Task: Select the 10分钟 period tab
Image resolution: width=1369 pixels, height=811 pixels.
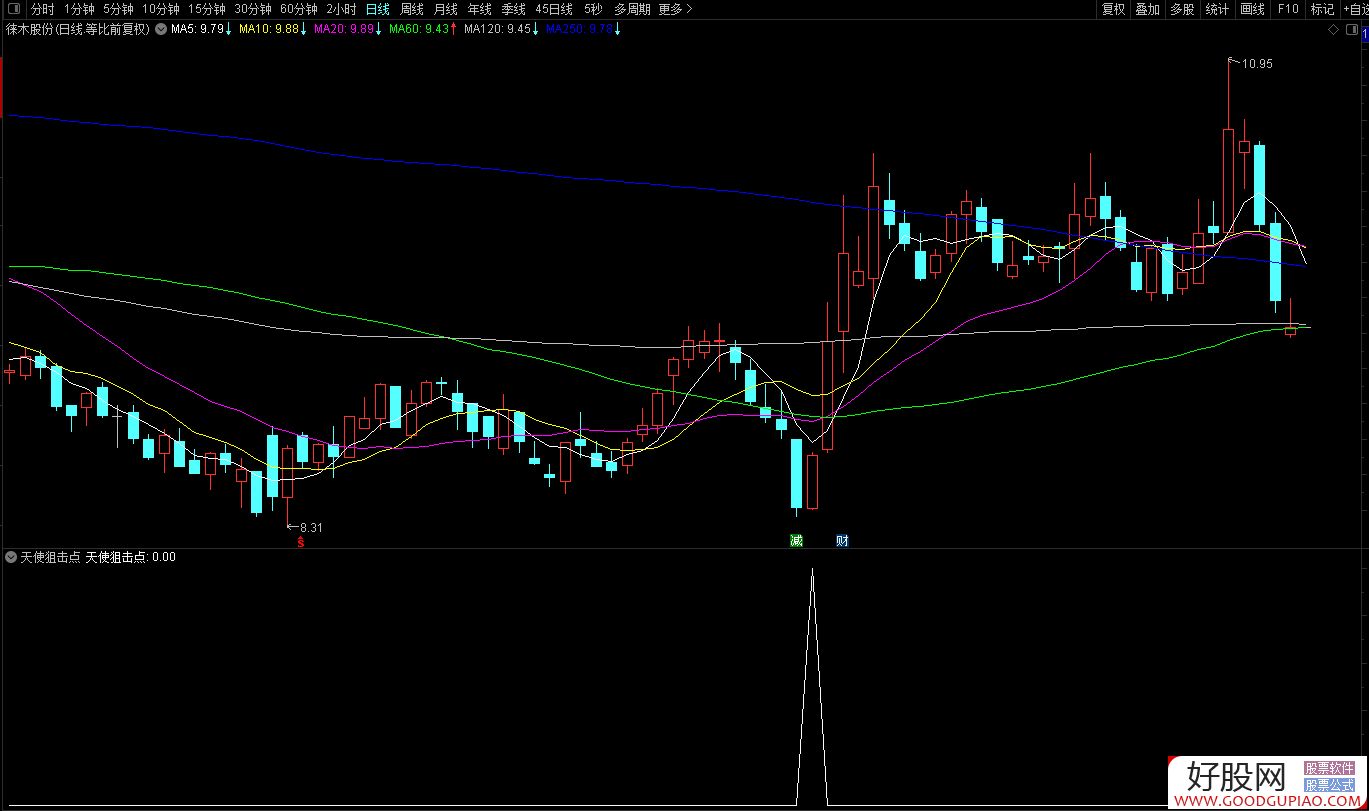Action: tap(160, 9)
